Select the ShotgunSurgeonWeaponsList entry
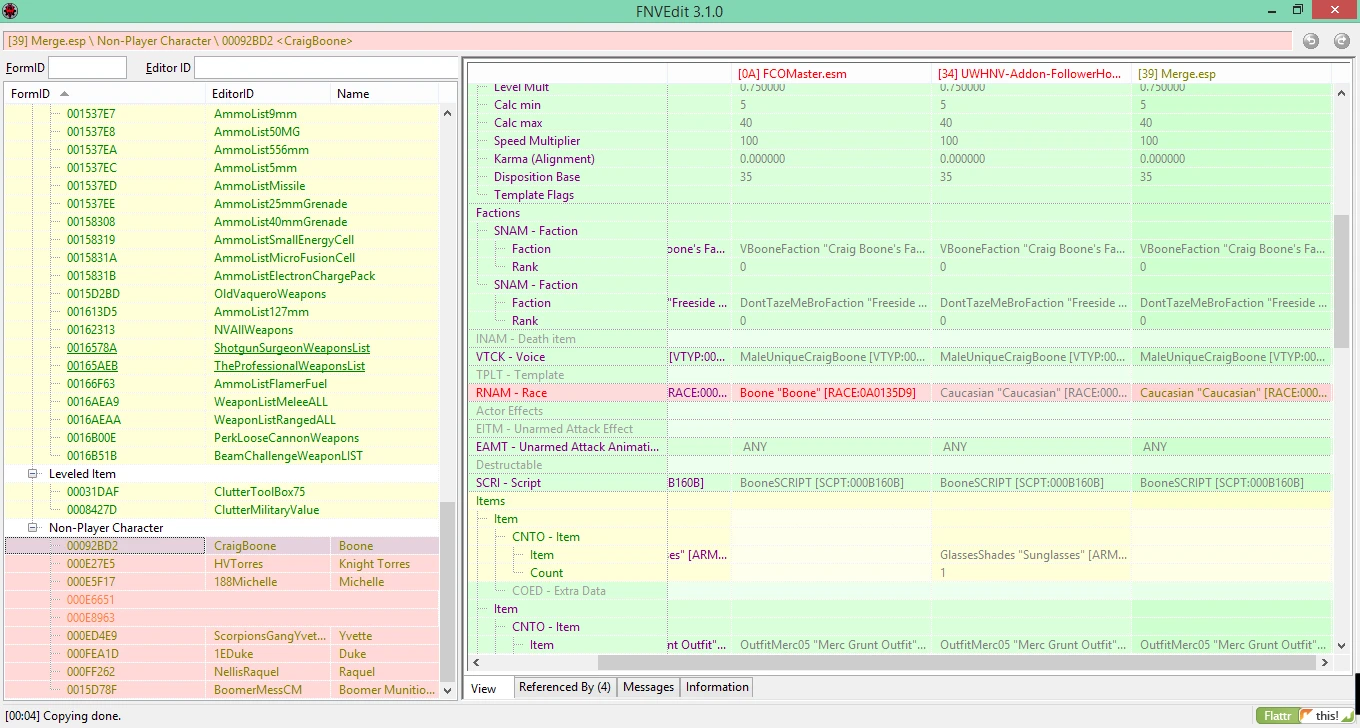The image size is (1360, 728). (x=221, y=348)
